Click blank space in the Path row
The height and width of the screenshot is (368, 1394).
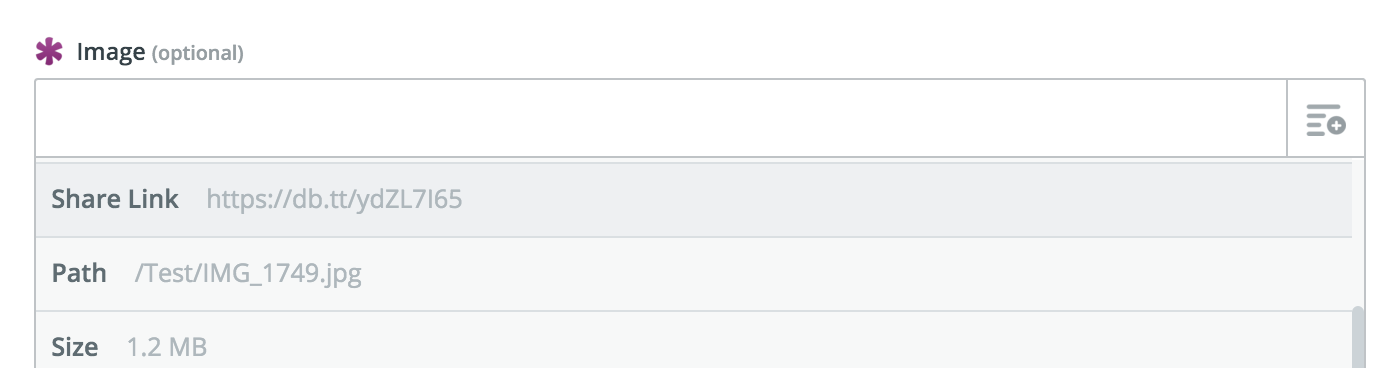point(850,274)
